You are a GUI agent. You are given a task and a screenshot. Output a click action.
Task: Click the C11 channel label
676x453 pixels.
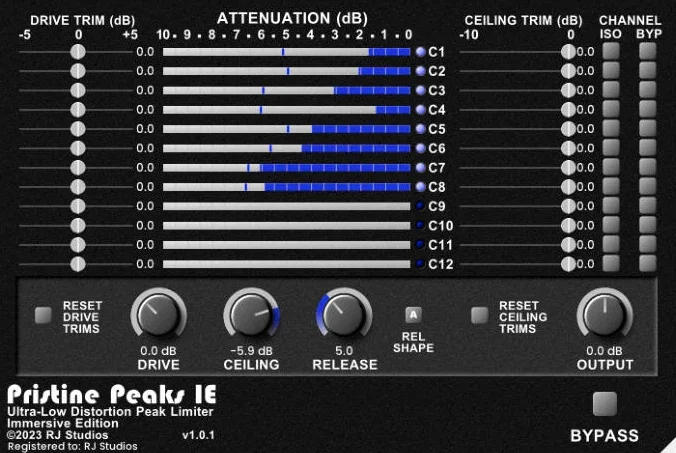(441, 245)
